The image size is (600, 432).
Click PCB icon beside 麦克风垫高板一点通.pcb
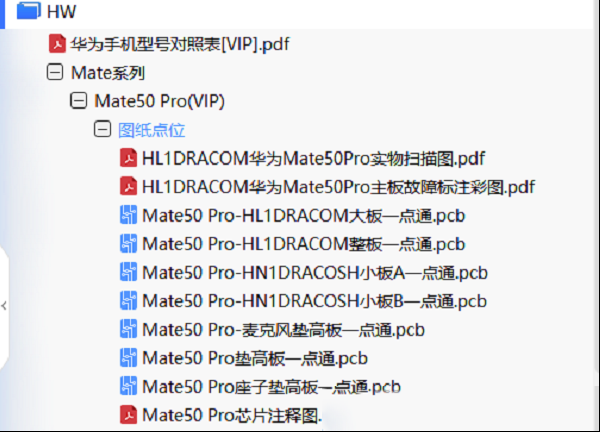pyautogui.click(x=128, y=329)
